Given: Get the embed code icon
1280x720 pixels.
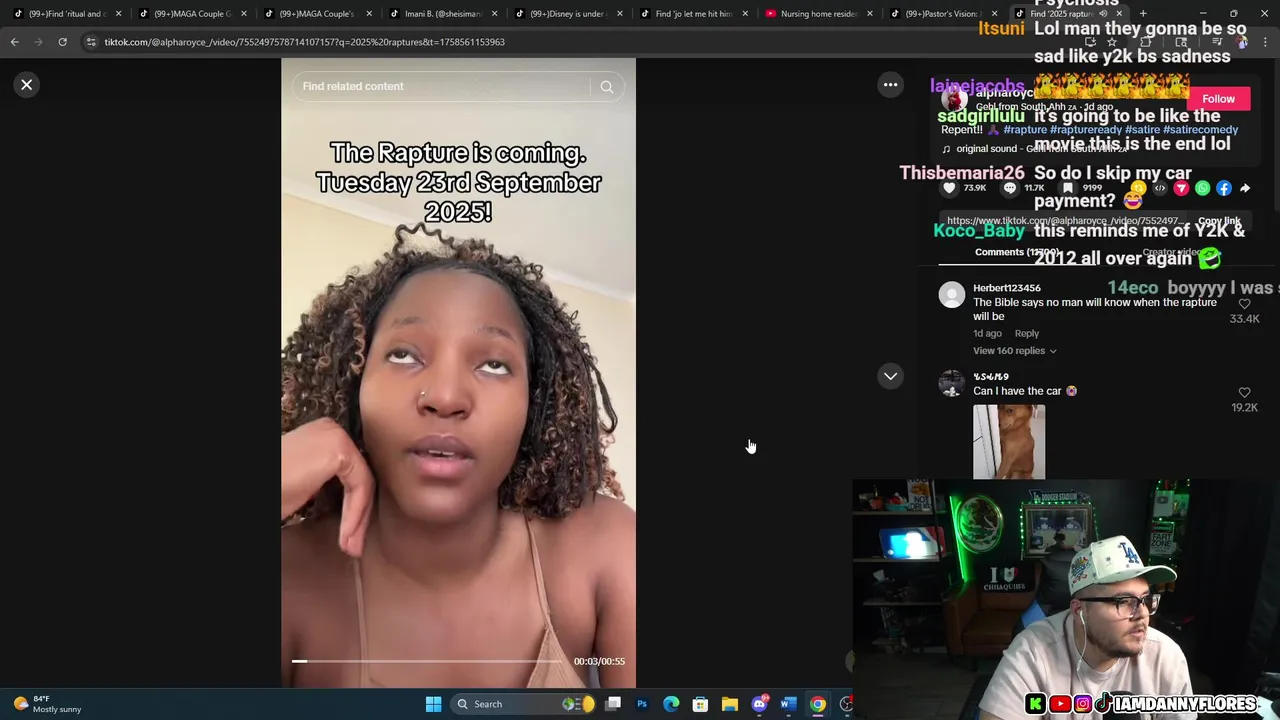Looking at the screenshot, I should (x=1160, y=188).
